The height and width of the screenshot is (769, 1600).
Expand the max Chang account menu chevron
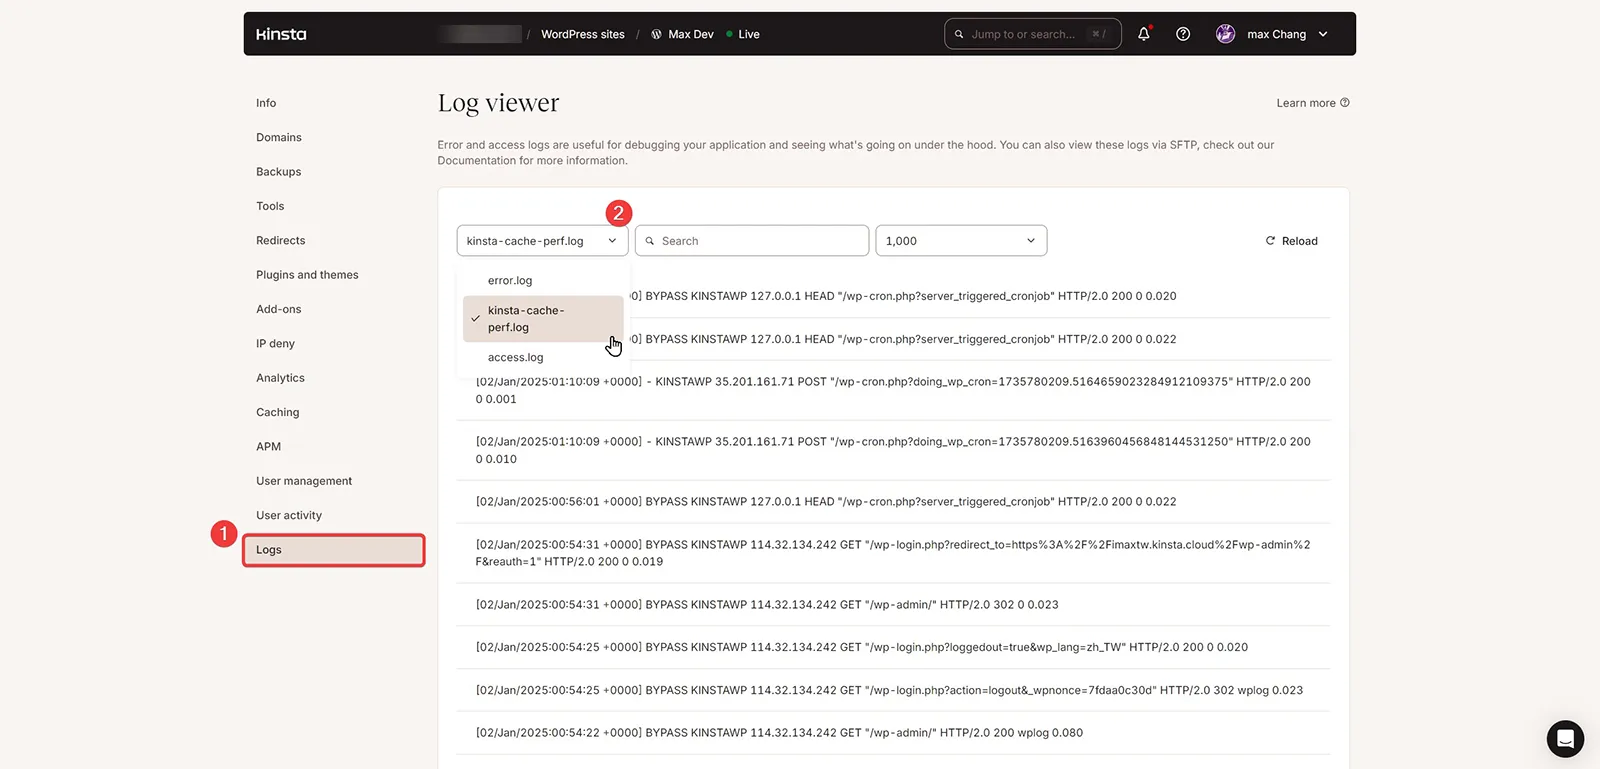(1323, 34)
